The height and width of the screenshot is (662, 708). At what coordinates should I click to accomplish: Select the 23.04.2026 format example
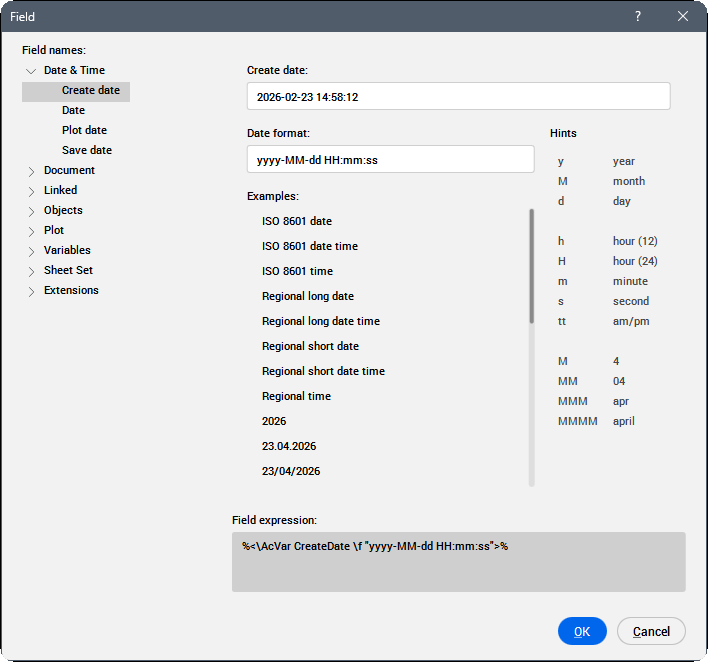(x=289, y=446)
